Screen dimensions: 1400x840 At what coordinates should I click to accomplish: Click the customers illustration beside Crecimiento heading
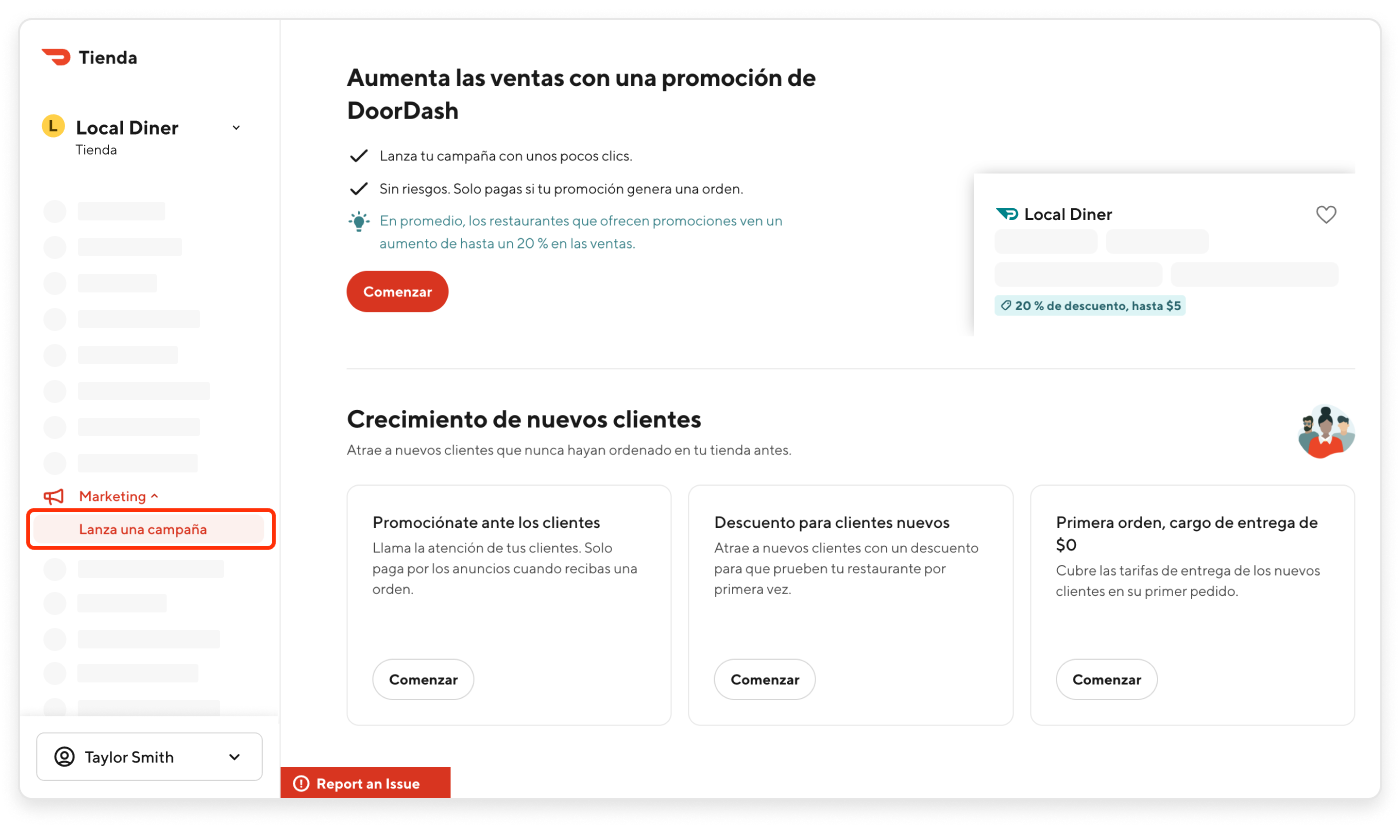tap(1326, 431)
